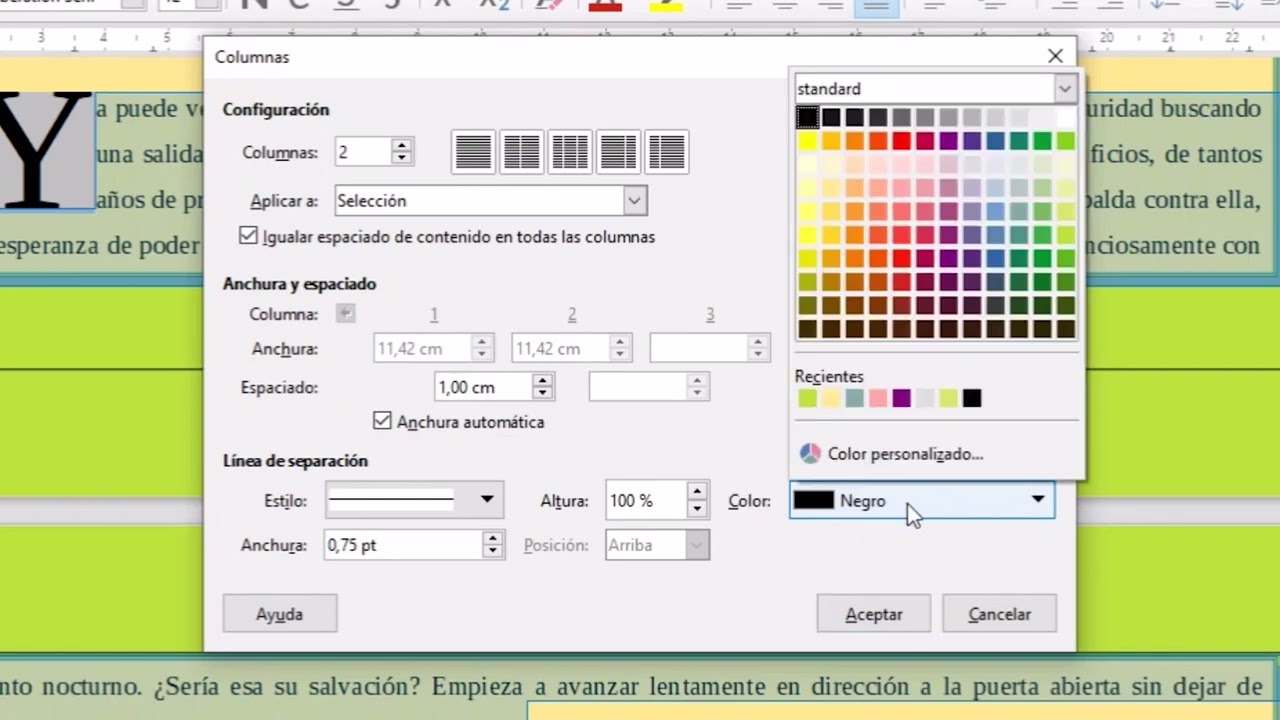Select the black swatch under Recientes
The image size is (1280, 720).
[x=972, y=398]
